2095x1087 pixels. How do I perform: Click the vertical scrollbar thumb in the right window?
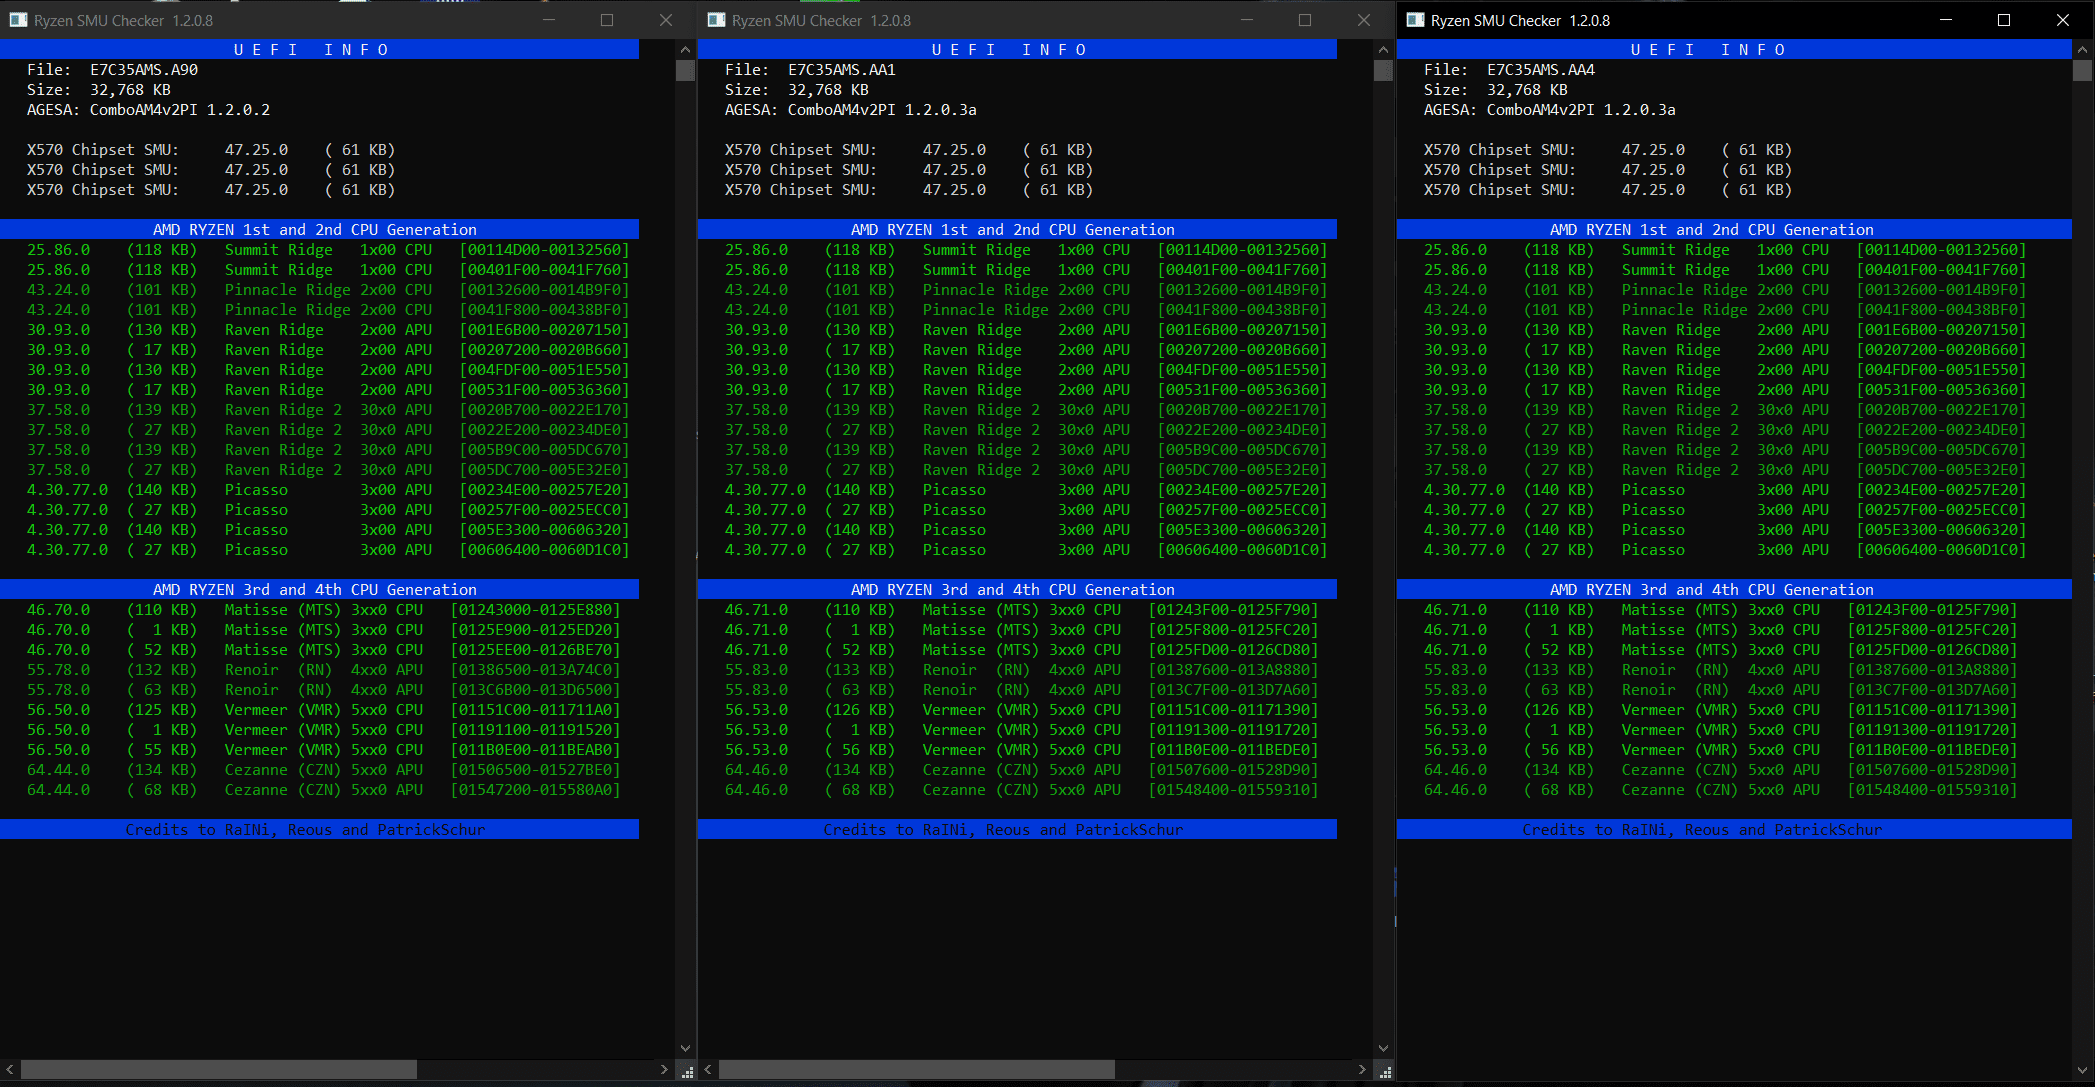[2082, 70]
